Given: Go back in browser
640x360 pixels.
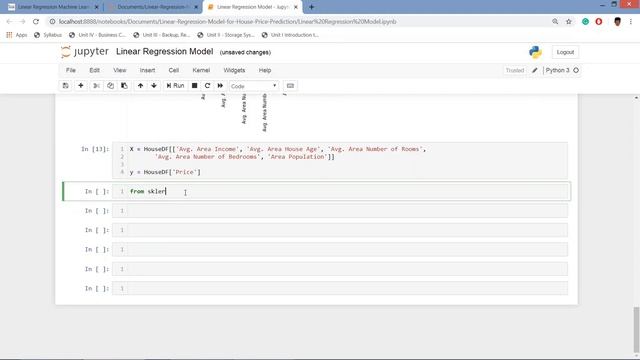Looking at the screenshot, I should 9,22.
